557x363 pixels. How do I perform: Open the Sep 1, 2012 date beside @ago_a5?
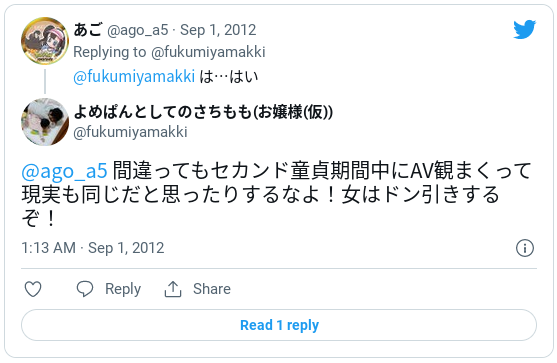218,30
